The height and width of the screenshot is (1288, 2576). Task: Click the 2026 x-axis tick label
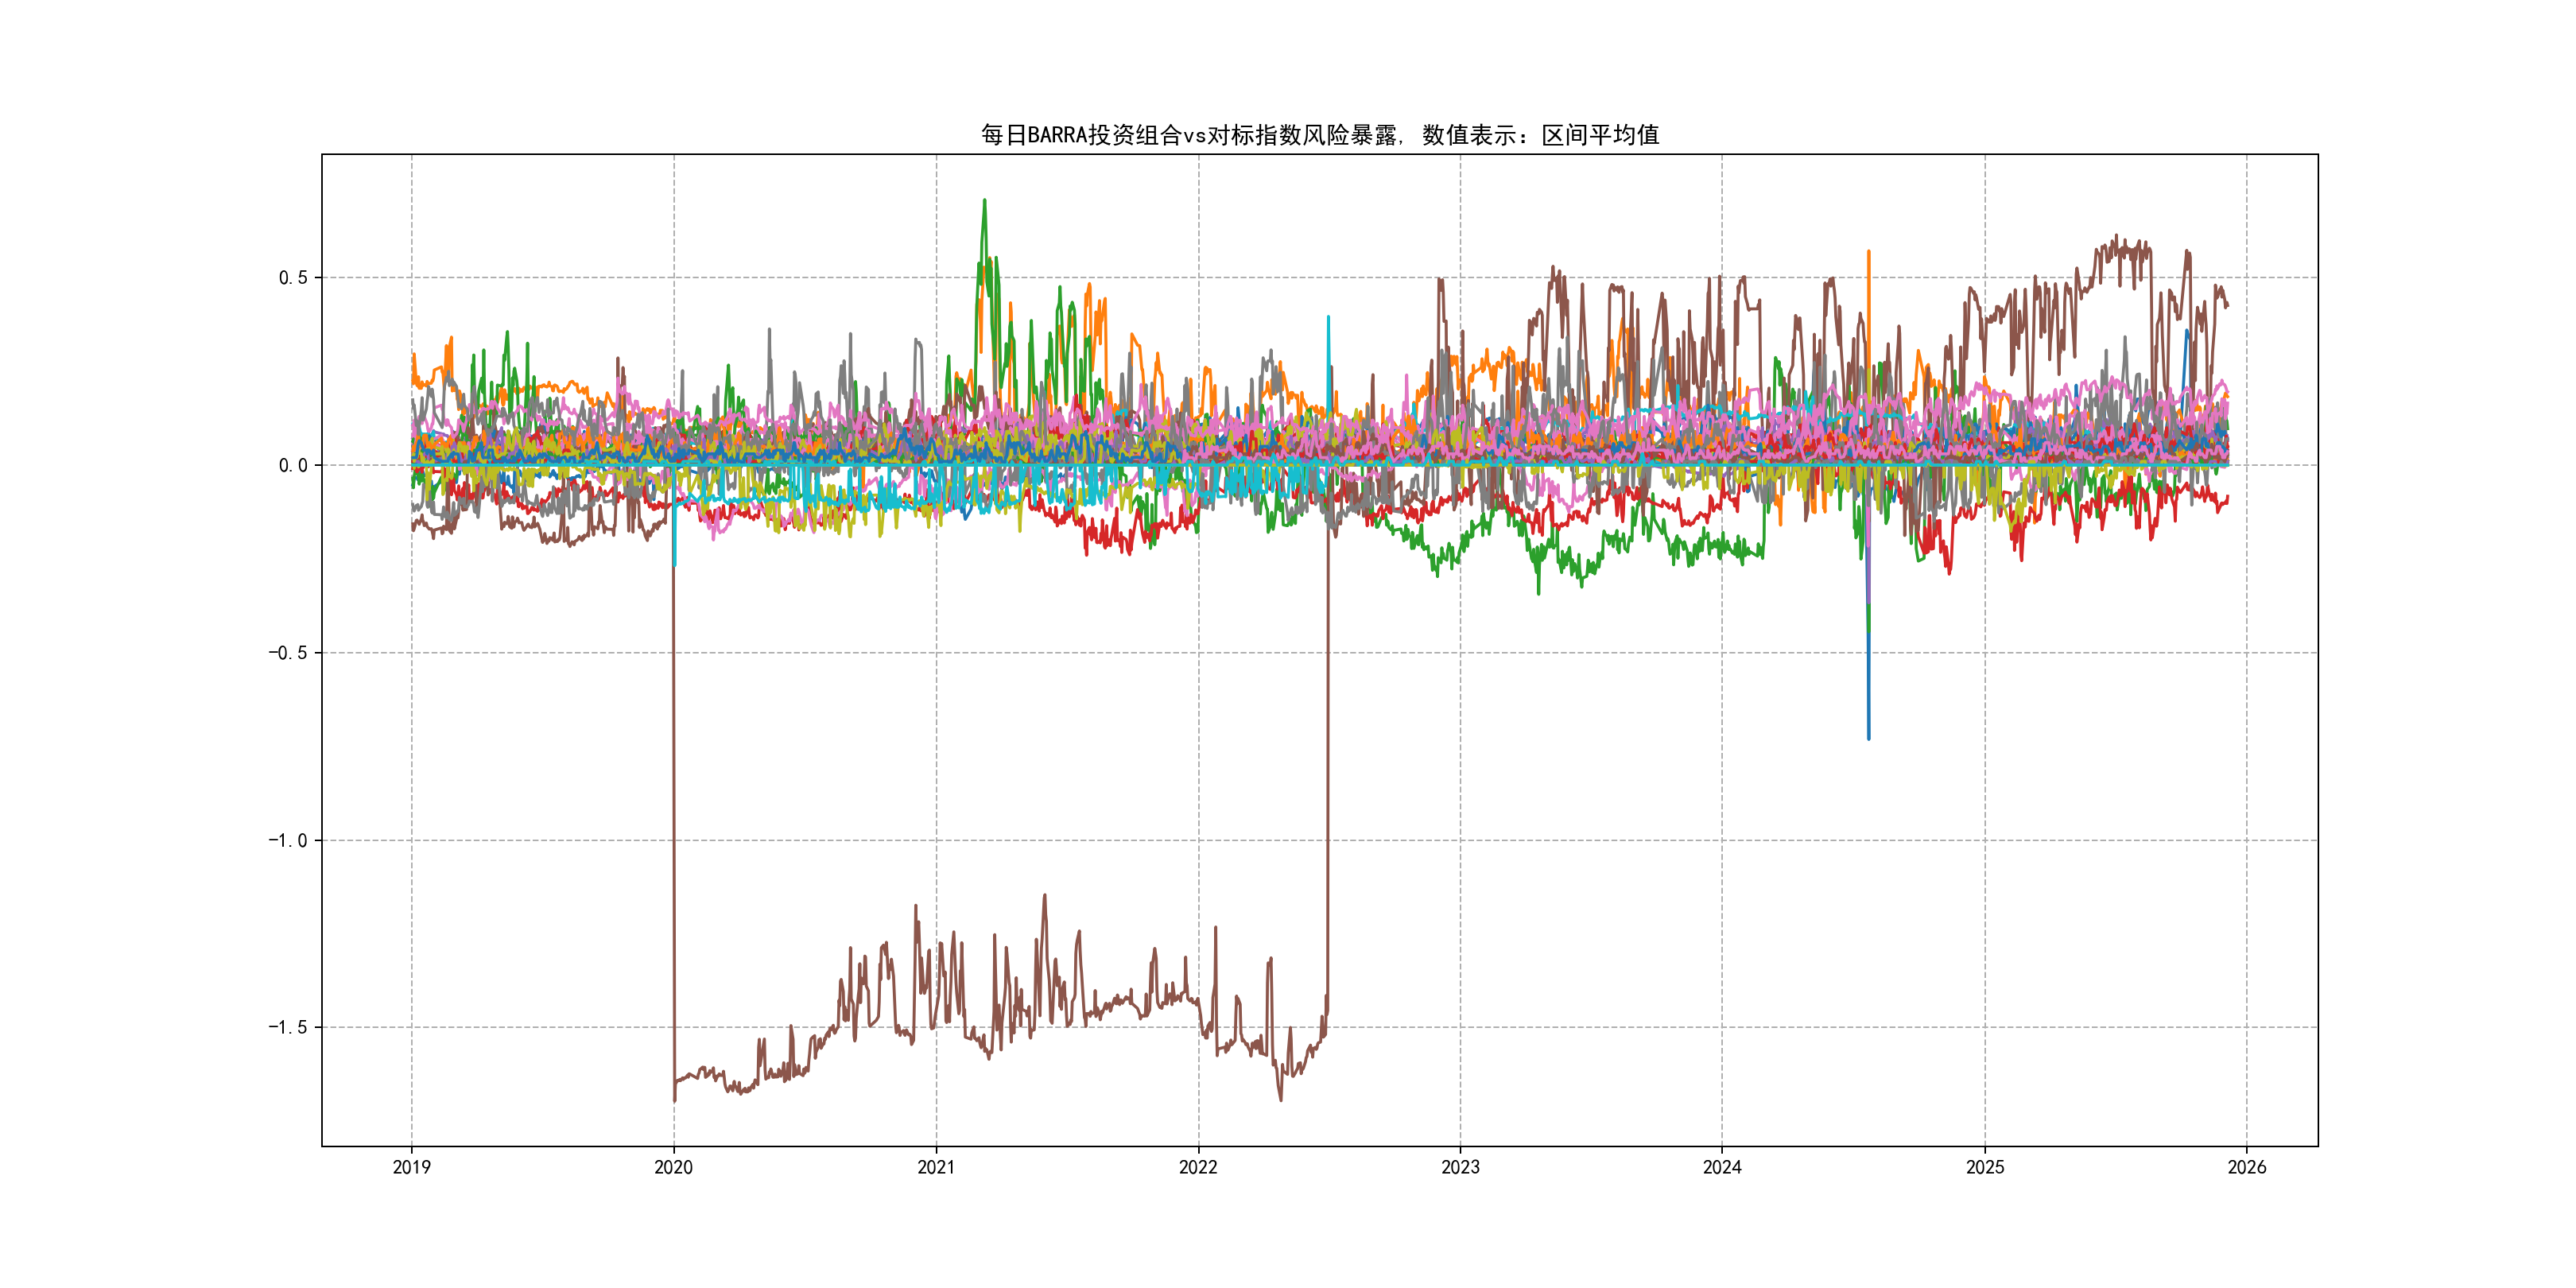pyautogui.click(x=2247, y=1167)
